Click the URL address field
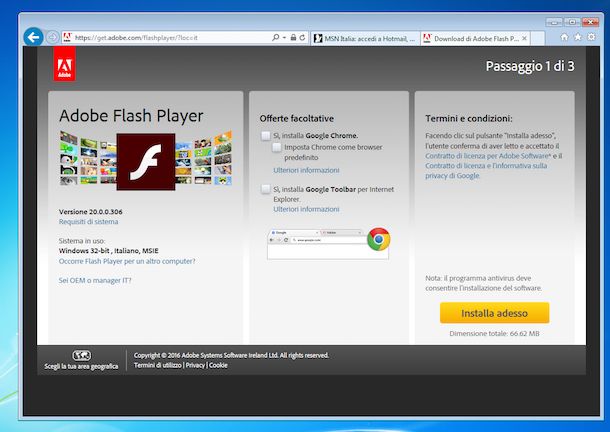This screenshot has height=432, width=610. tap(171, 38)
